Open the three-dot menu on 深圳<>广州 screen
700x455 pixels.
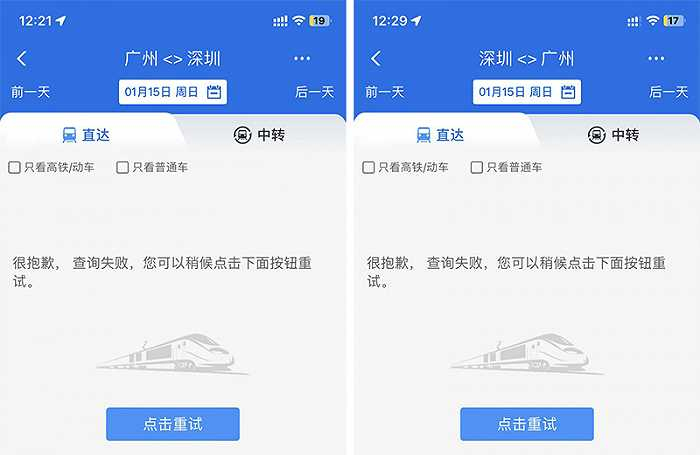[656, 58]
